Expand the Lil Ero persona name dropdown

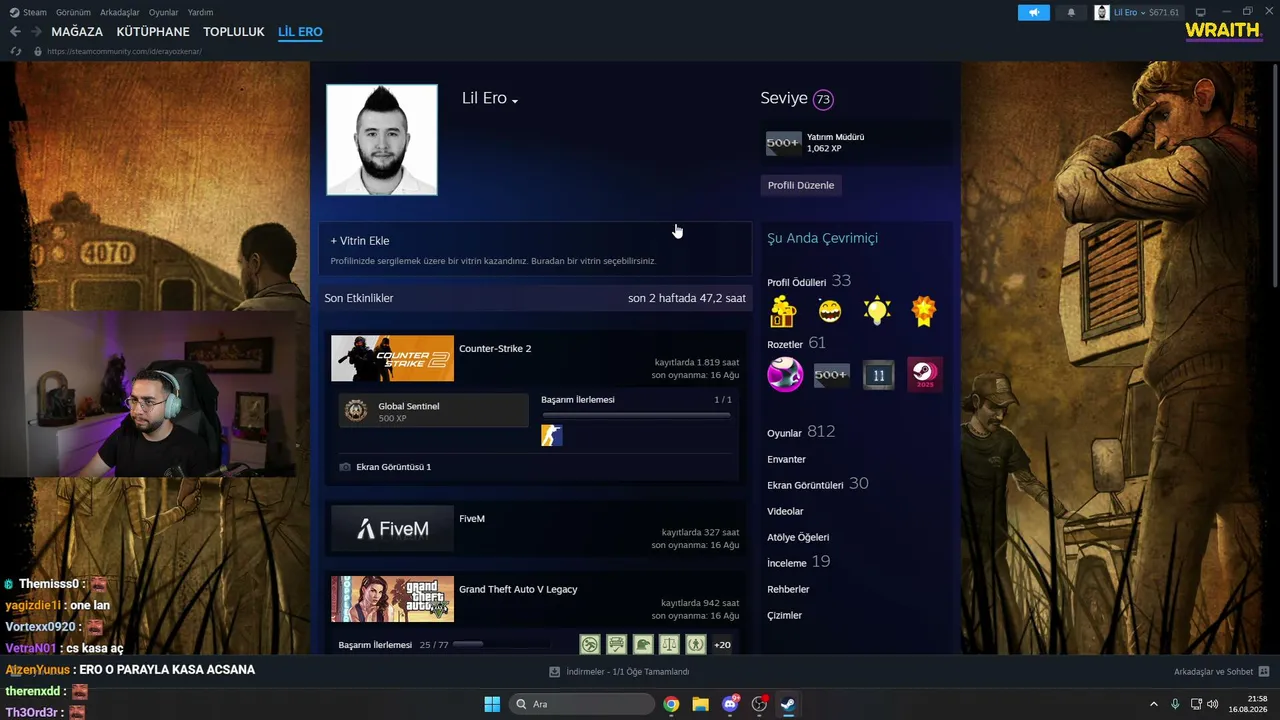(515, 101)
